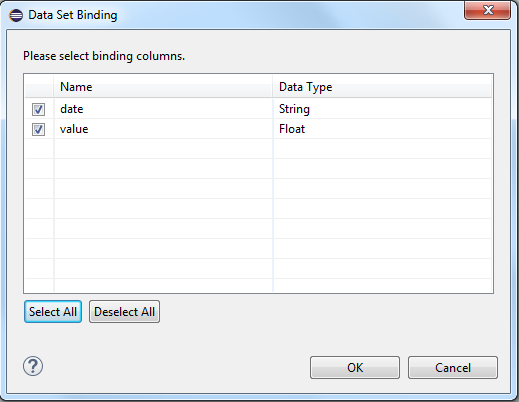Click the 'Please select binding columns' label
The image size is (519, 402).
(104, 56)
